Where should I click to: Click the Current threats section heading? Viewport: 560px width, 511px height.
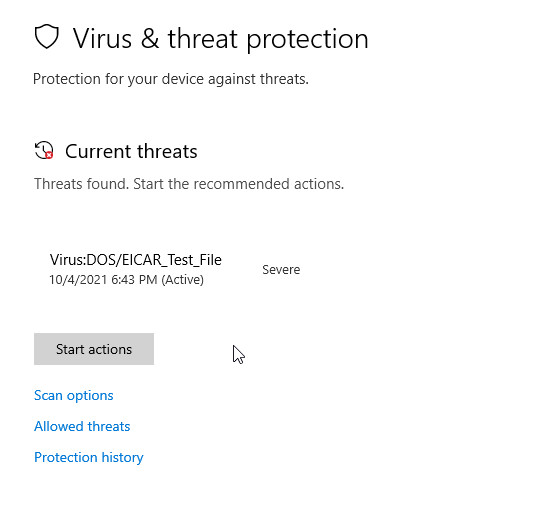(x=131, y=151)
